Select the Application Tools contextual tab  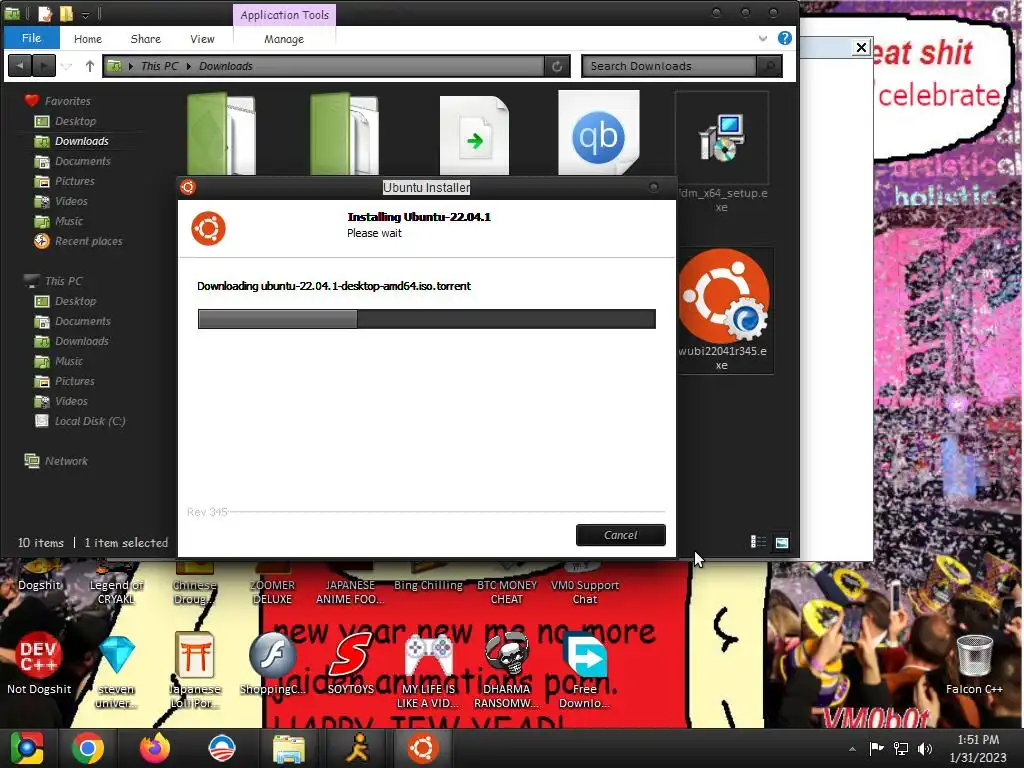pyautogui.click(x=284, y=14)
